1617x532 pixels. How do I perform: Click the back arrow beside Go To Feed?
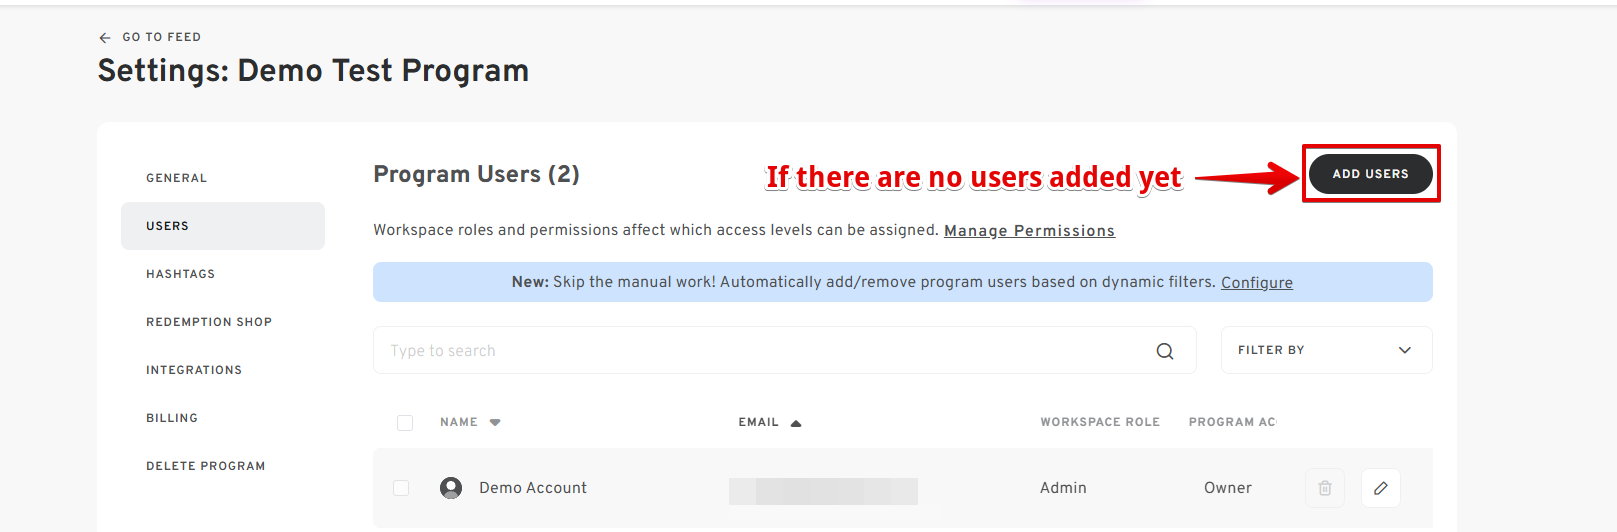pyautogui.click(x=105, y=37)
